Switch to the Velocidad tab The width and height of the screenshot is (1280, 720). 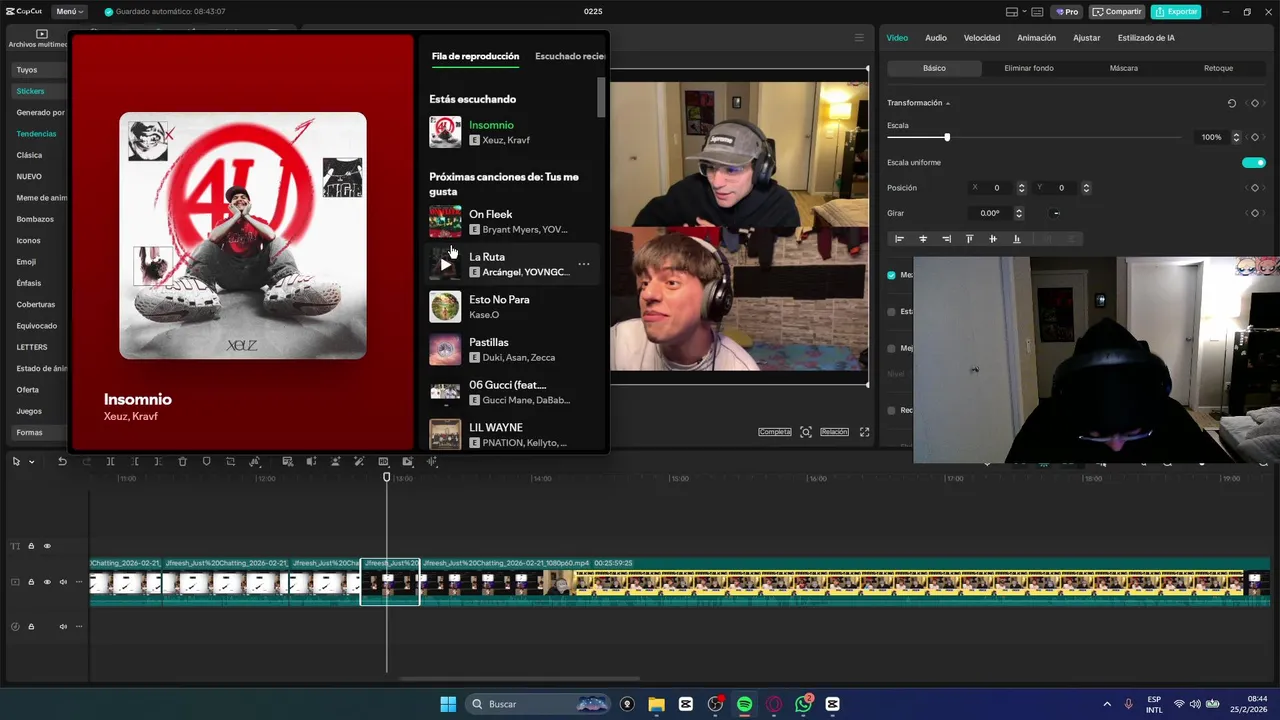pyautogui.click(x=982, y=38)
